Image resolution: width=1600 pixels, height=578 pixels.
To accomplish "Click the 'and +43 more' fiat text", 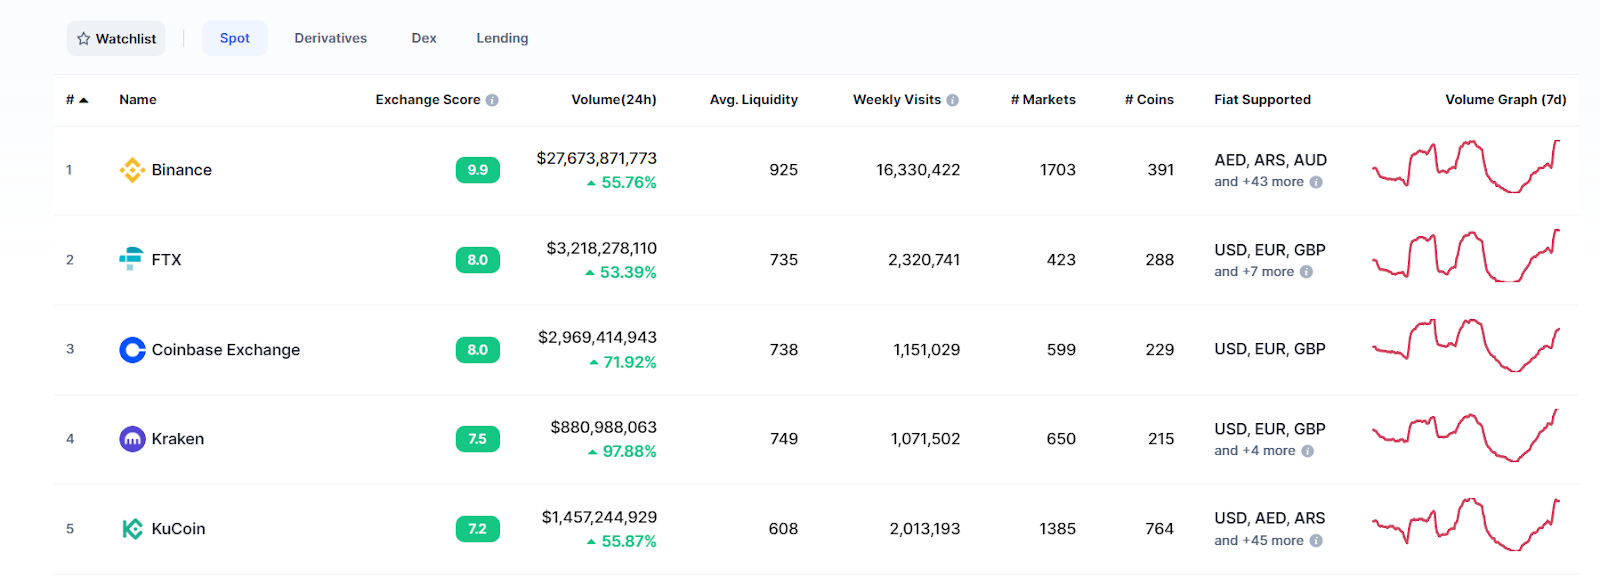I will [1259, 182].
